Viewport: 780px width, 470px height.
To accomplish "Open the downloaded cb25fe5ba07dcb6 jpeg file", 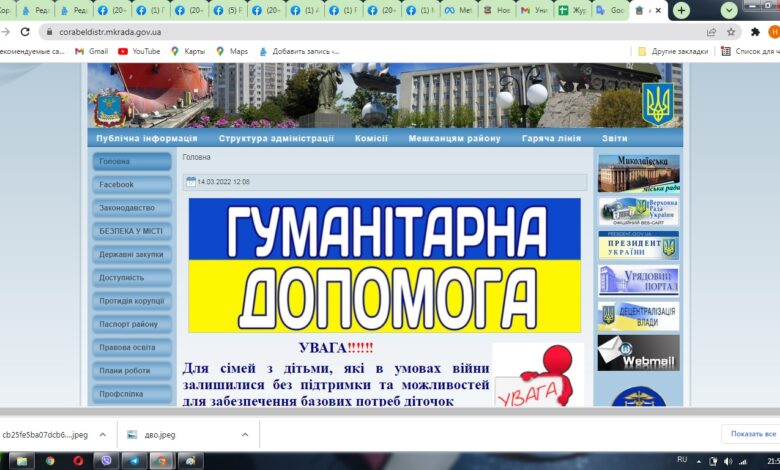I will (45, 435).
